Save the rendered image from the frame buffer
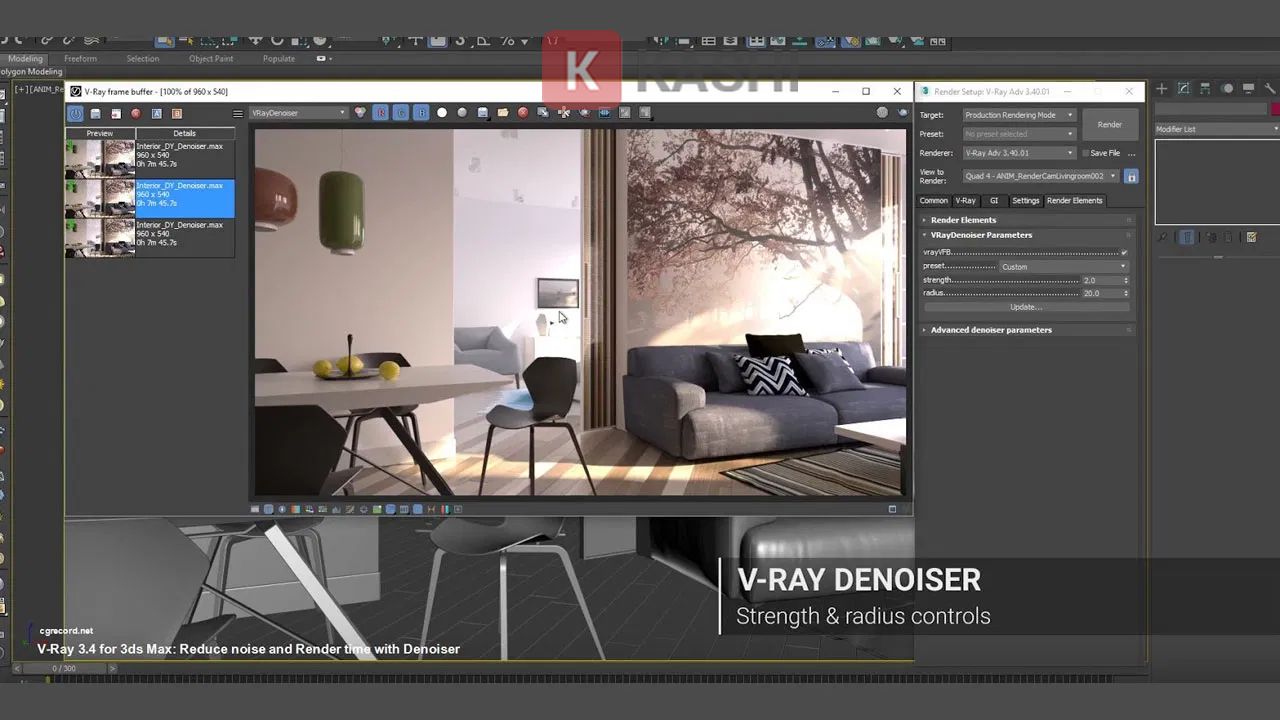The height and width of the screenshot is (720, 1280). [483, 112]
